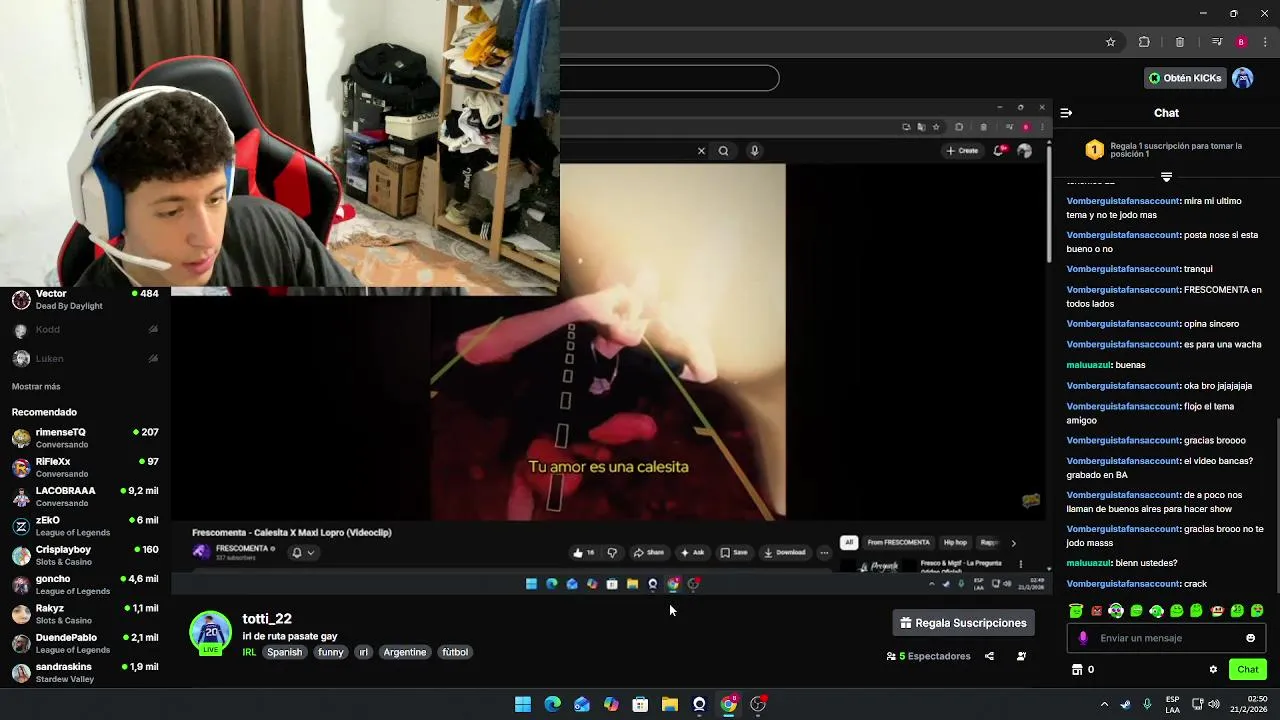Select the Argentine tag
This screenshot has width=1280, height=720.
pyautogui.click(x=405, y=652)
